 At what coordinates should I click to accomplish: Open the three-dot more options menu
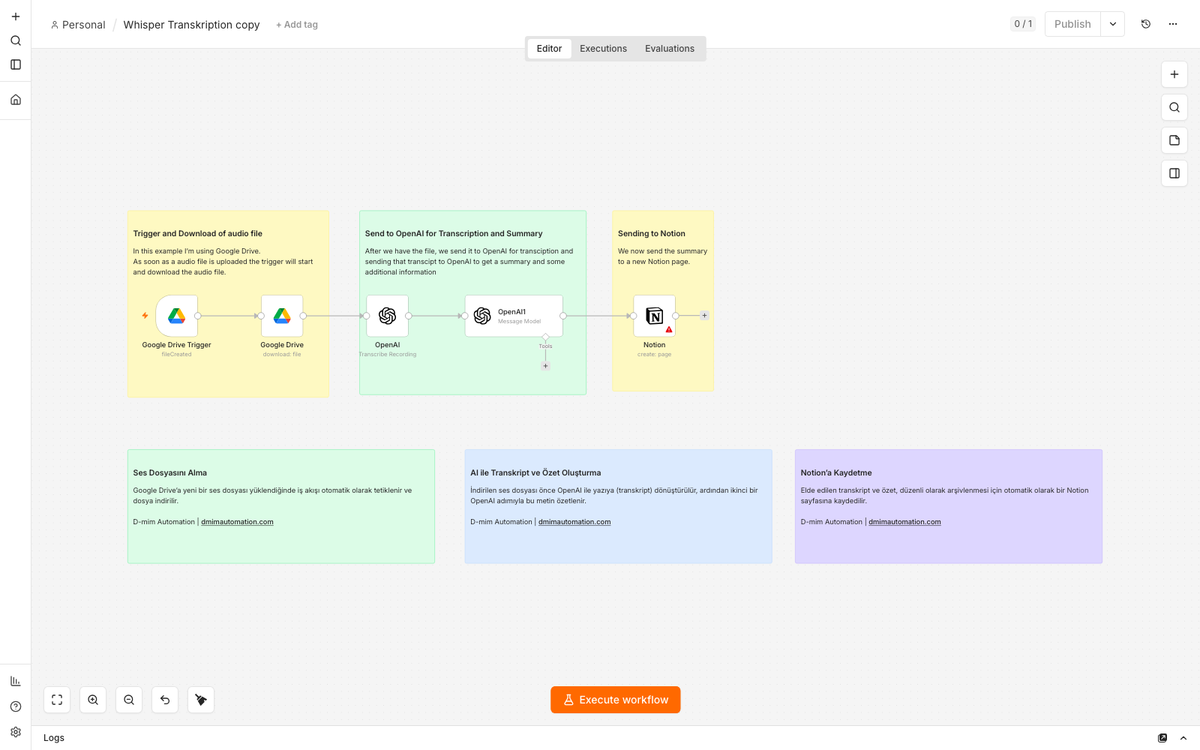pos(1173,24)
